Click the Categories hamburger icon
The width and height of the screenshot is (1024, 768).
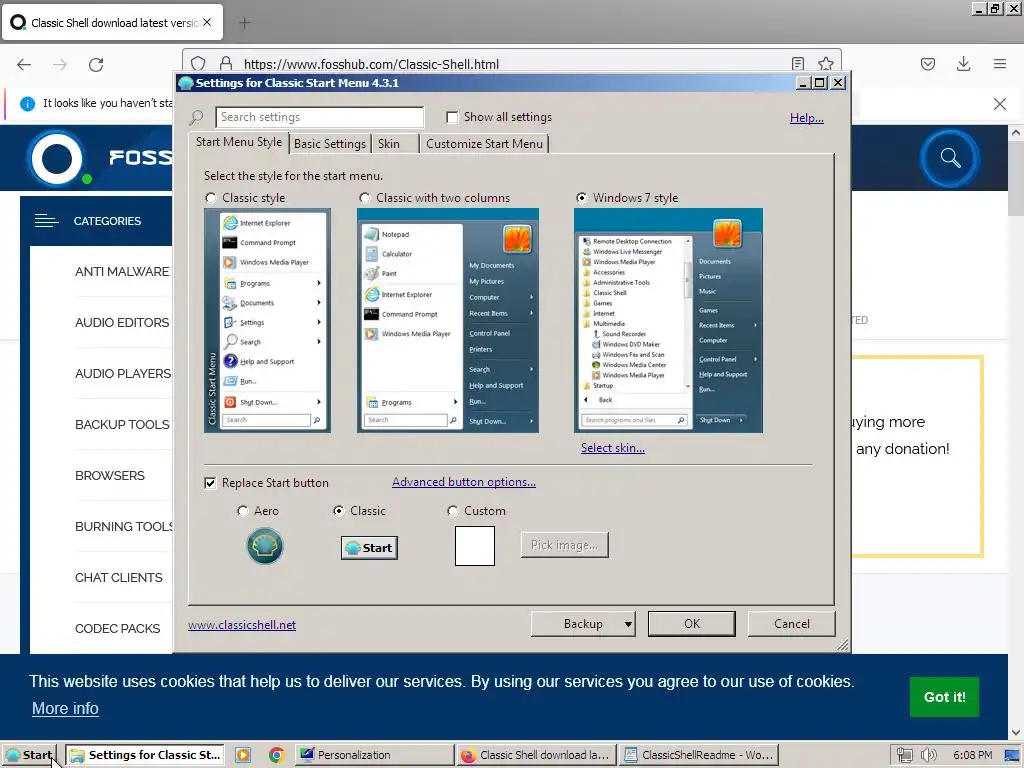tap(46, 221)
